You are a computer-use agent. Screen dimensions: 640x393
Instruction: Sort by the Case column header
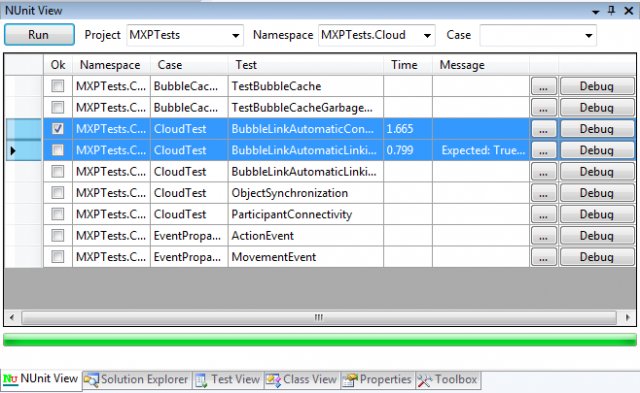click(x=189, y=65)
